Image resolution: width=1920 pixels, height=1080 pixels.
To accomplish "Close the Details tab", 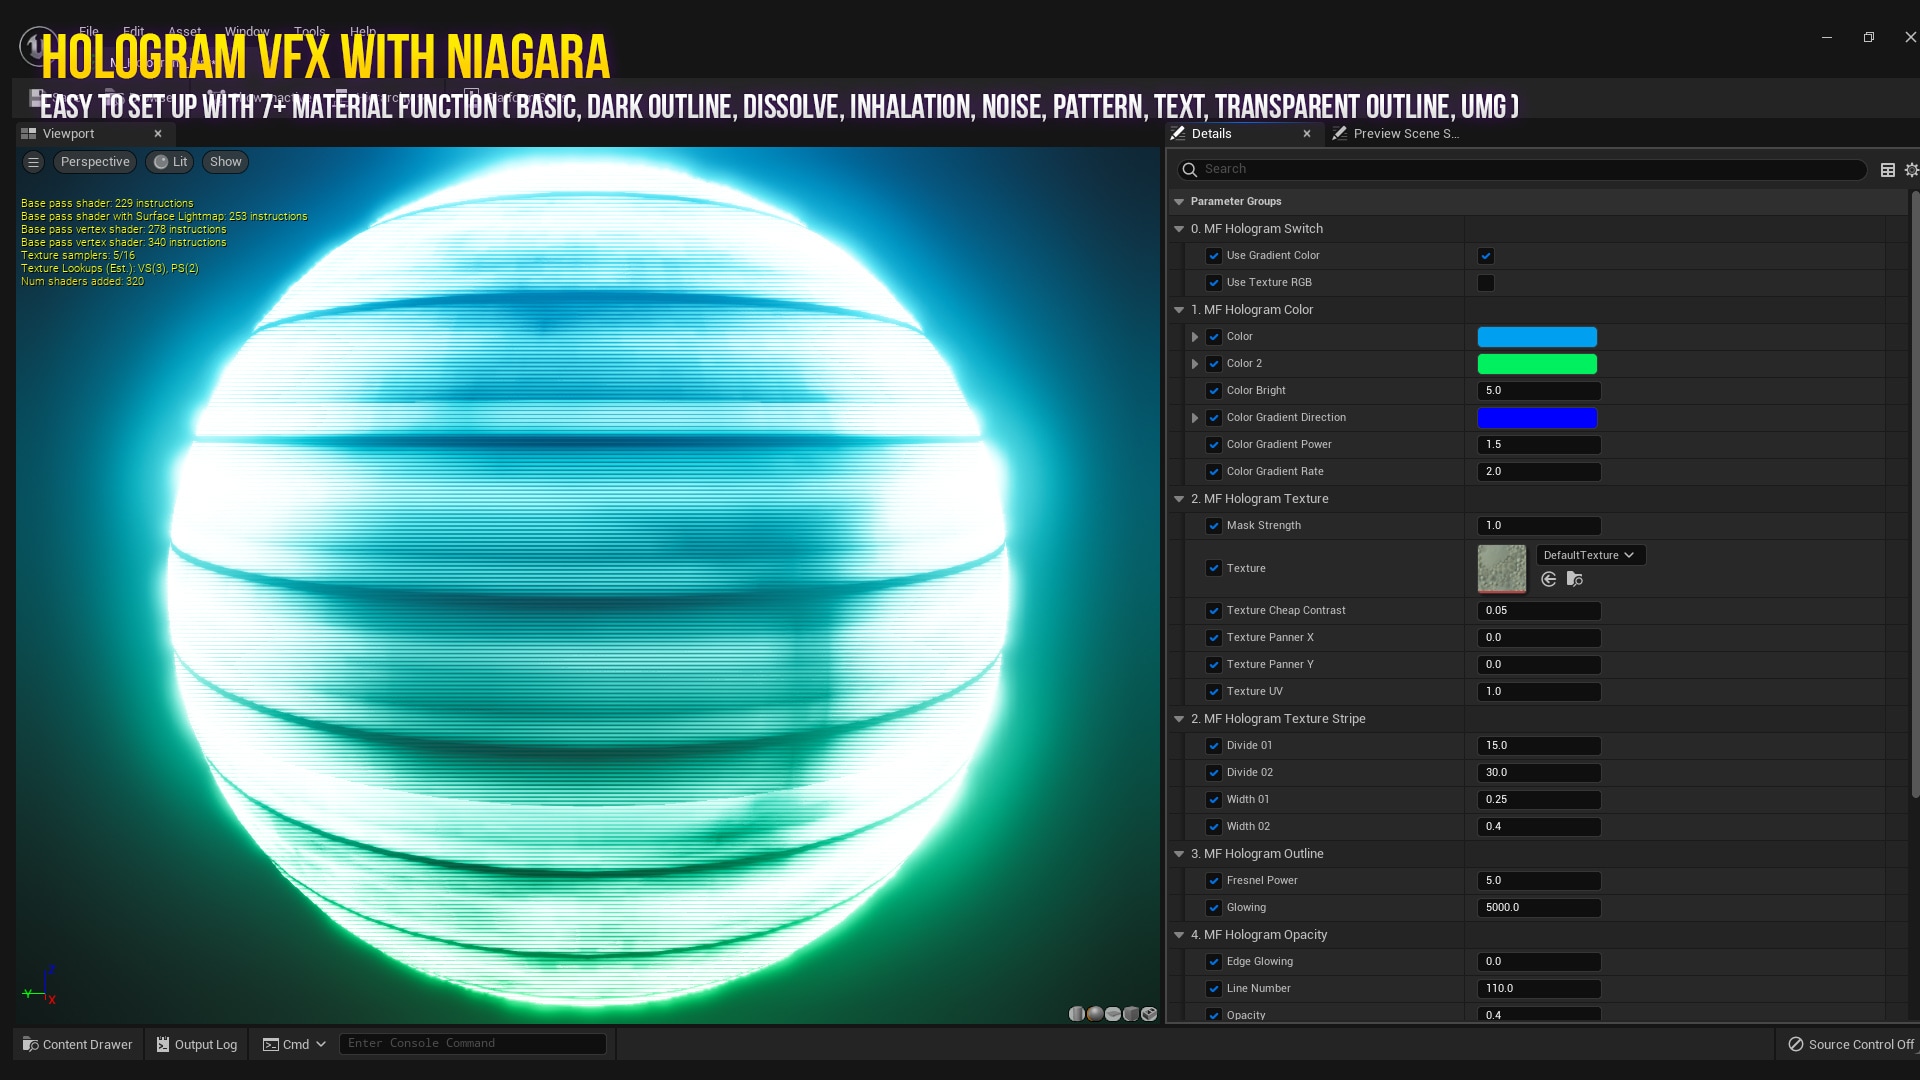I will (x=1307, y=134).
